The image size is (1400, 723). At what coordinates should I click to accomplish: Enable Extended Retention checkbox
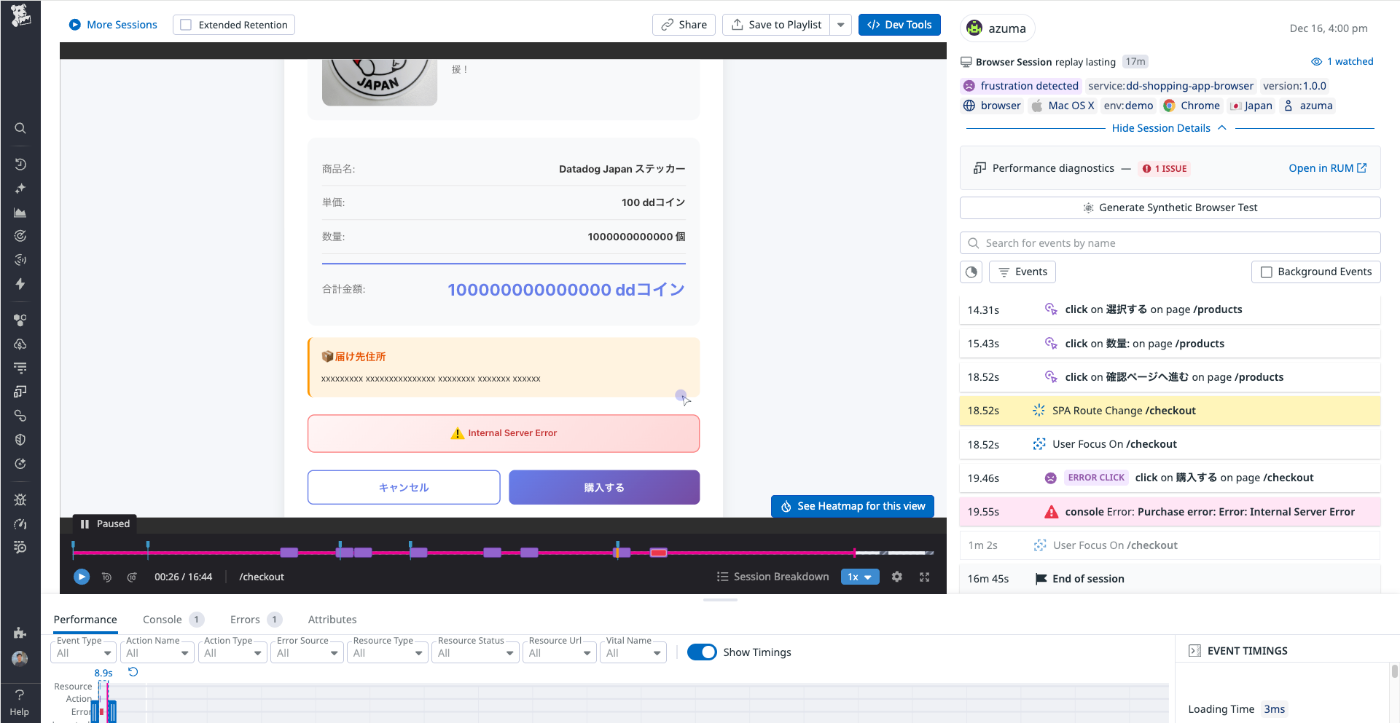[186, 25]
